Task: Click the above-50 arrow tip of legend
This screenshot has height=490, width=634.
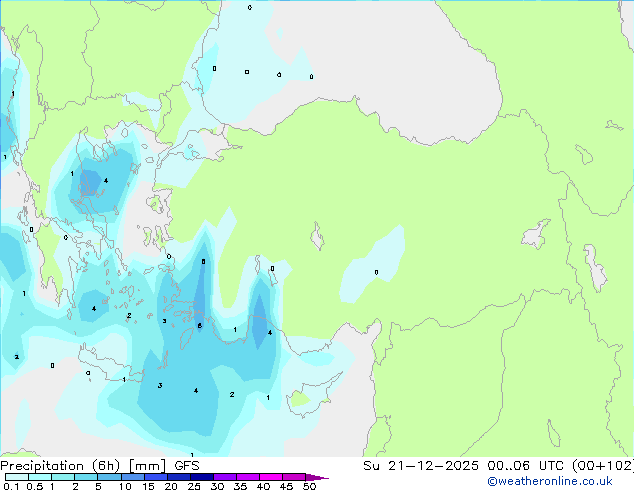Action: [317, 477]
